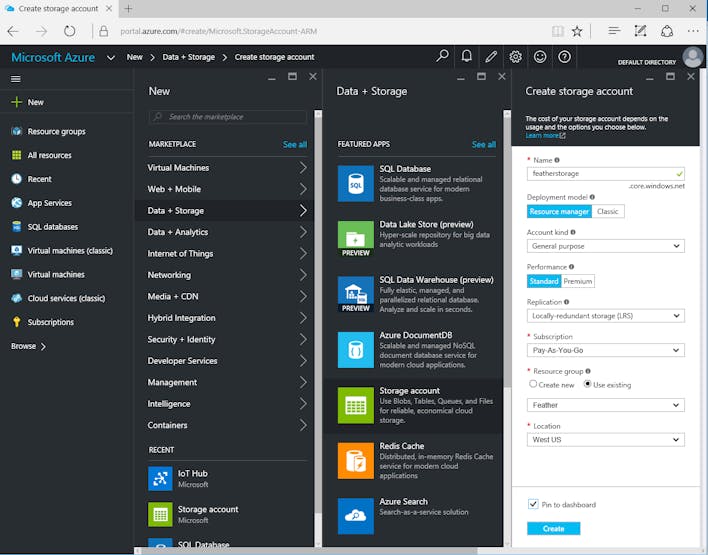Open the portal search magnifier icon
This screenshot has width=708, height=555.
point(442,56)
